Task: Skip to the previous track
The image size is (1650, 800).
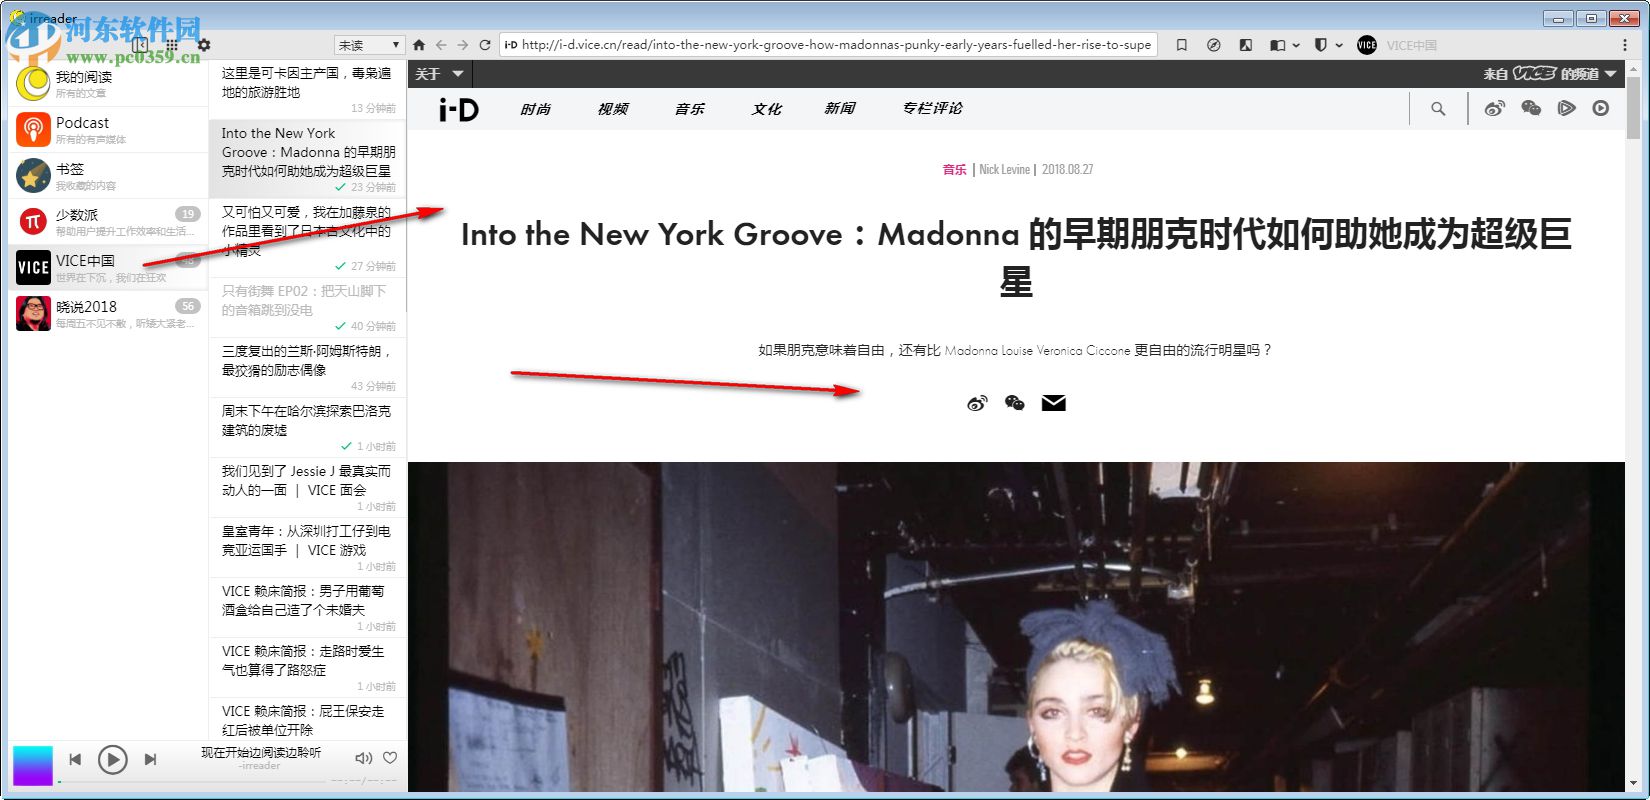Action: pos(75,760)
